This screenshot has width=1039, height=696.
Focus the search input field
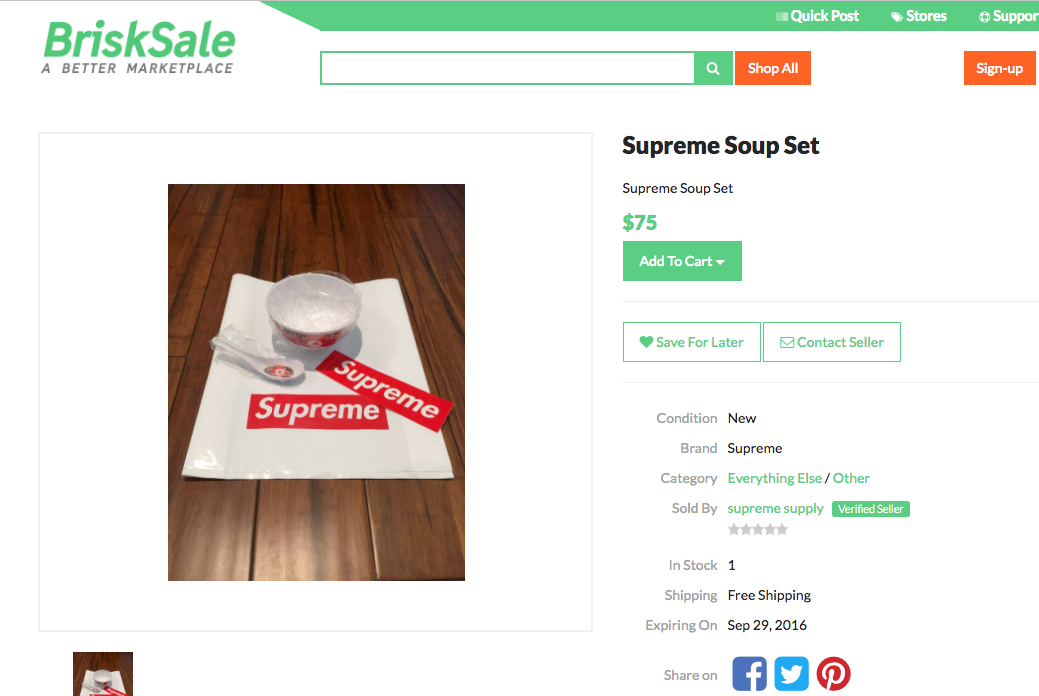coord(508,68)
